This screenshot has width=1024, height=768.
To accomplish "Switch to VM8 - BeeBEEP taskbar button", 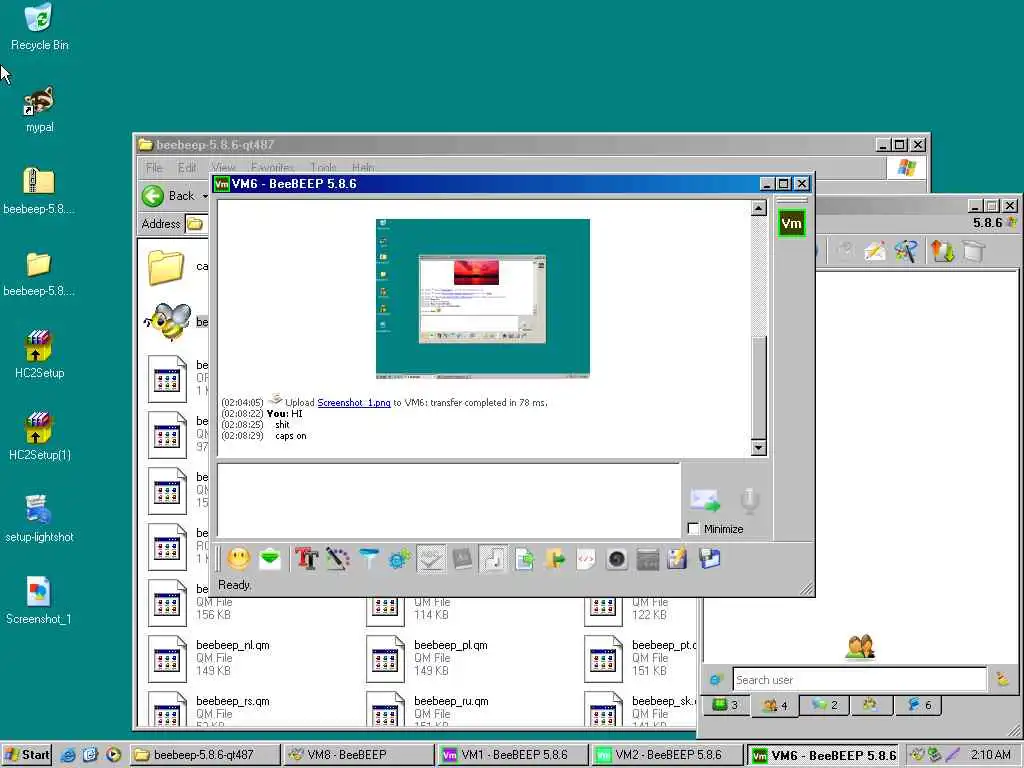I will [x=358, y=755].
